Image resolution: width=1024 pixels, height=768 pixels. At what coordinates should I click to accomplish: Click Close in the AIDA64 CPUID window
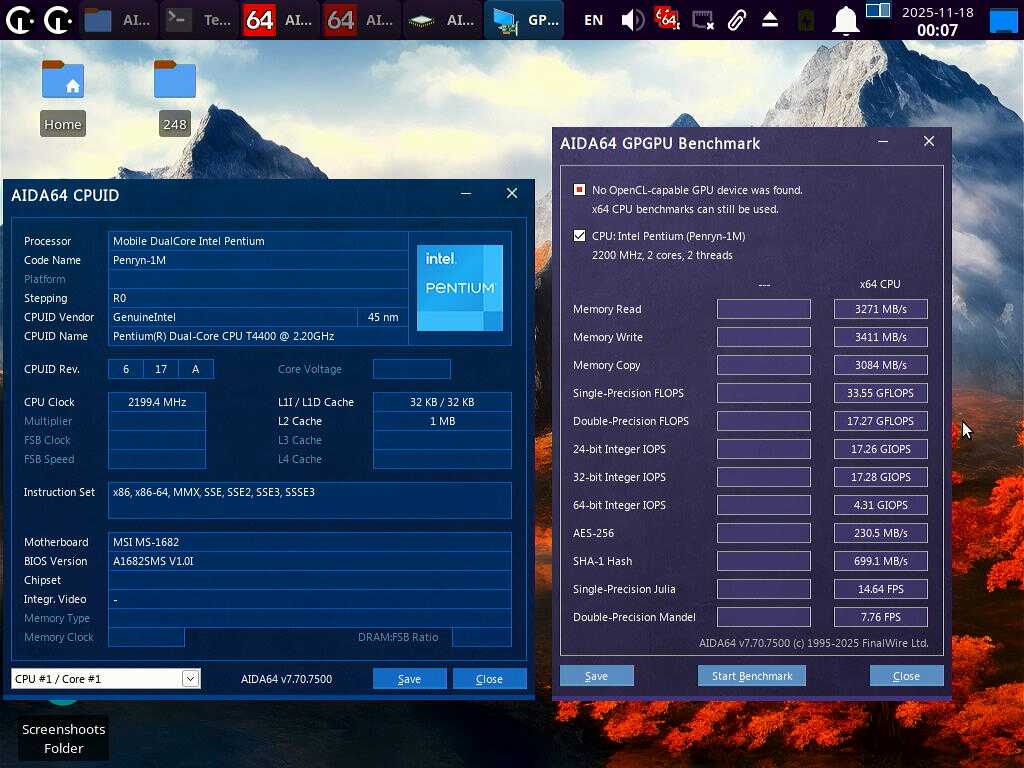(x=489, y=679)
